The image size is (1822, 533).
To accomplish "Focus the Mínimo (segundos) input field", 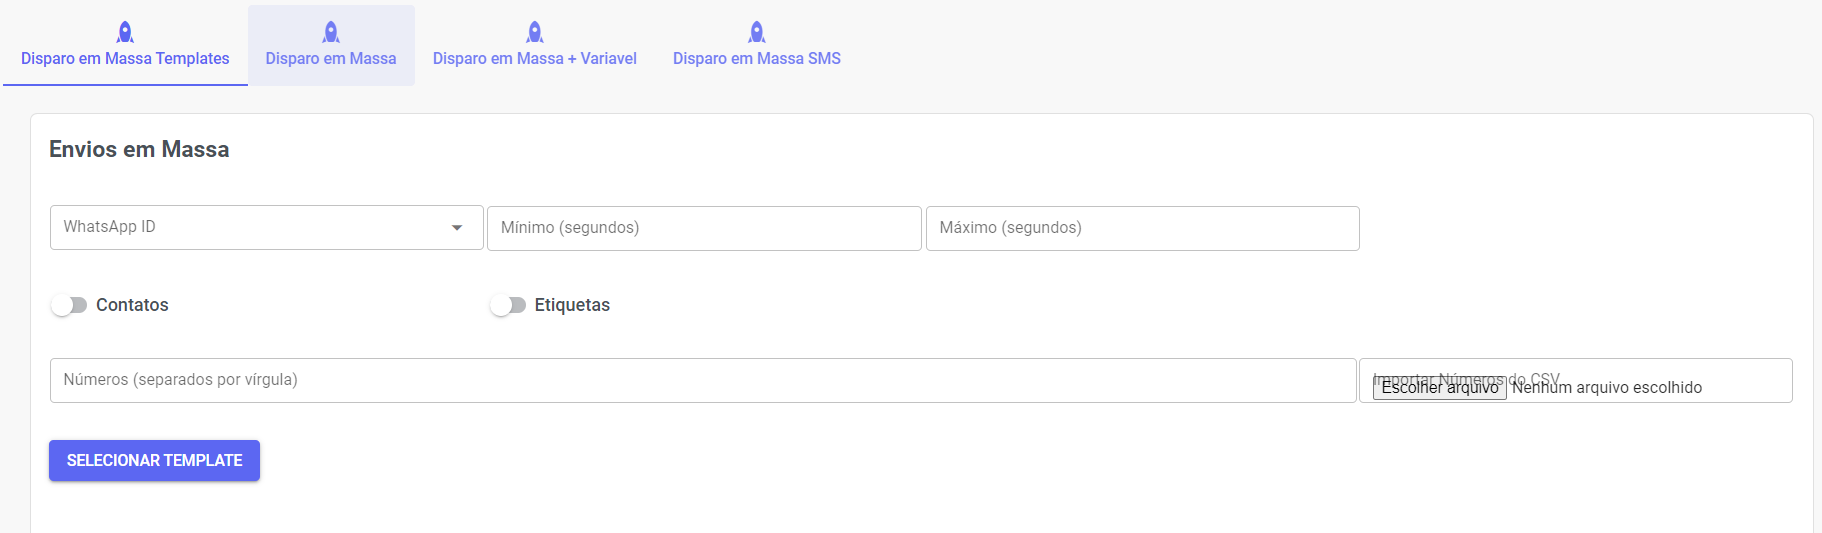I will pyautogui.click(x=704, y=228).
